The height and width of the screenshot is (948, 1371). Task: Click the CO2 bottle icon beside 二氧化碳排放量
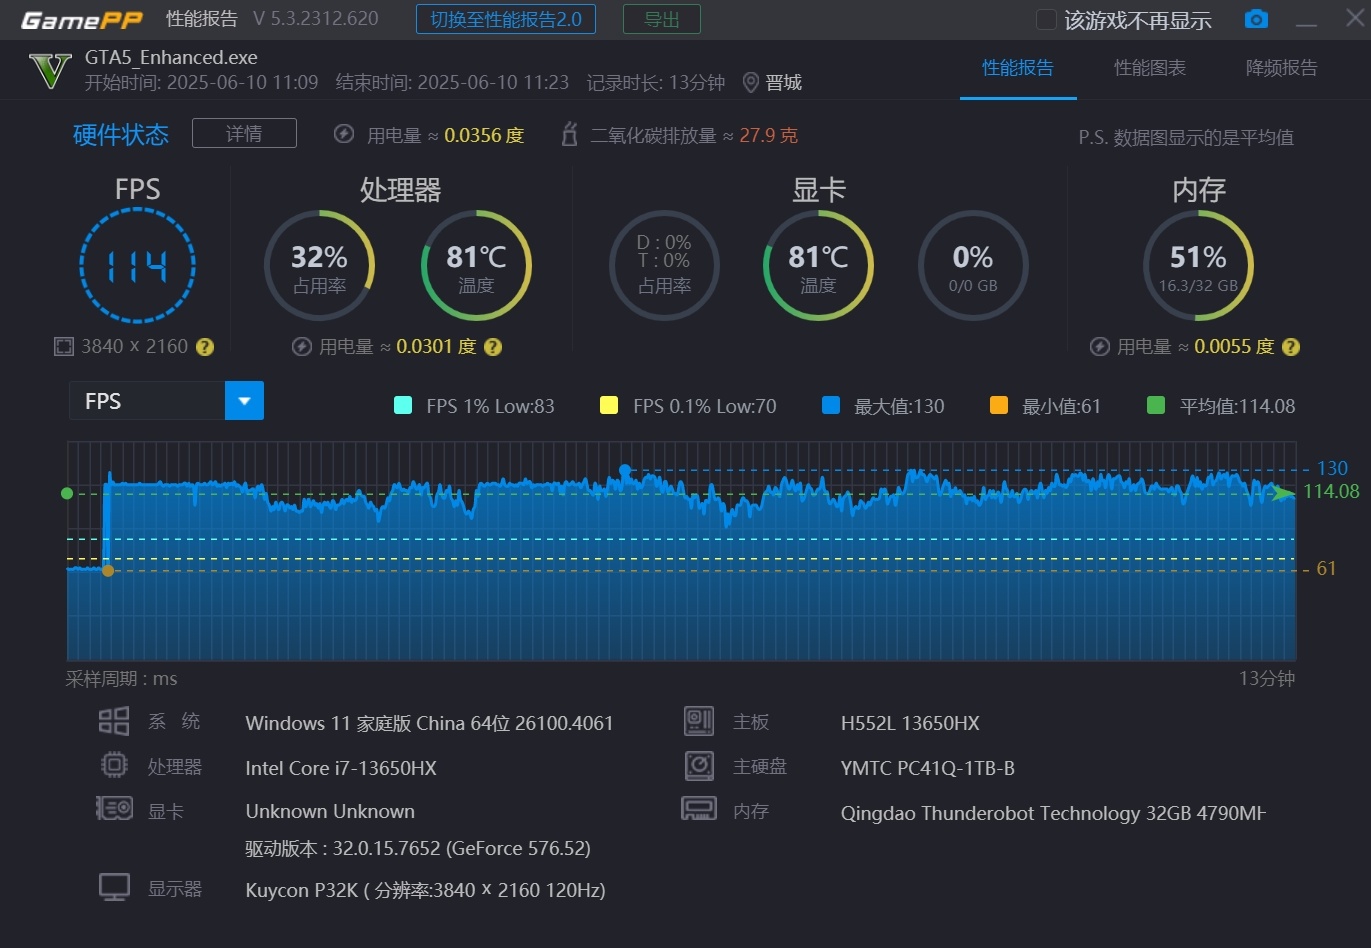pyautogui.click(x=570, y=134)
